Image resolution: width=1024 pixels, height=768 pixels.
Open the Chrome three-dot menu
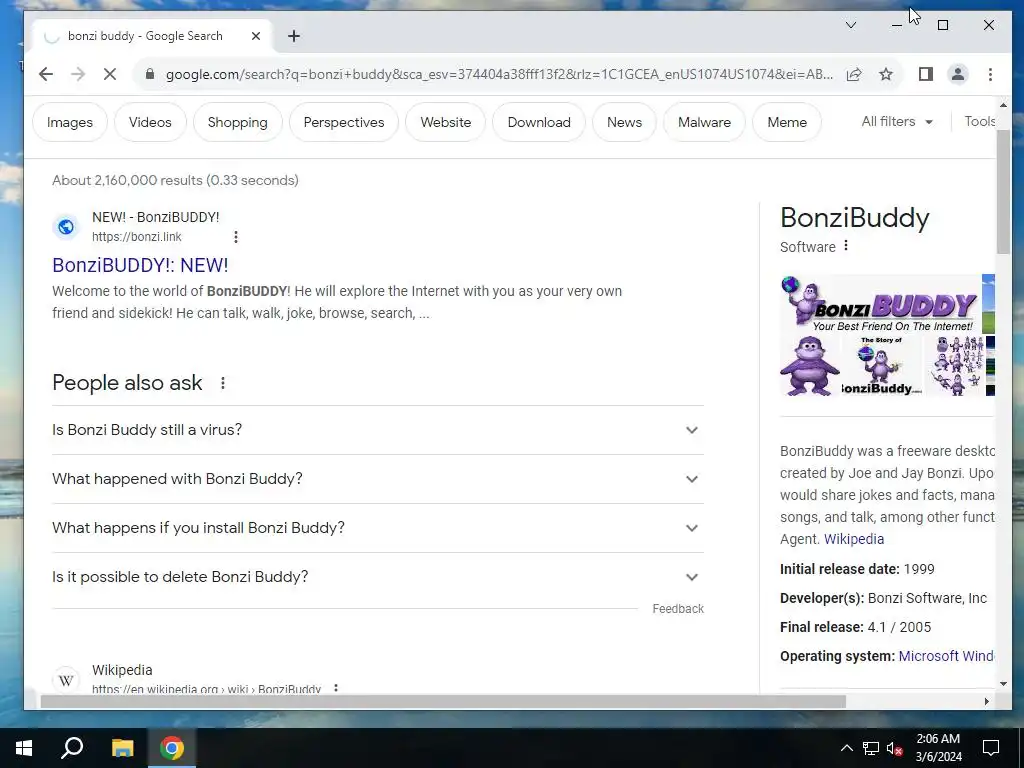coord(990,74)
